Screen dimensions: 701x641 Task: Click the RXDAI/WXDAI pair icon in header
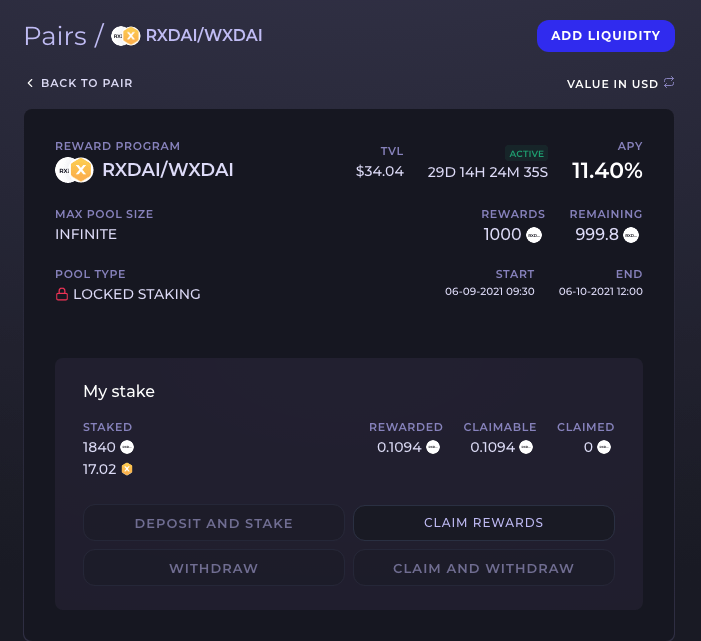click(x=125, y=36)
